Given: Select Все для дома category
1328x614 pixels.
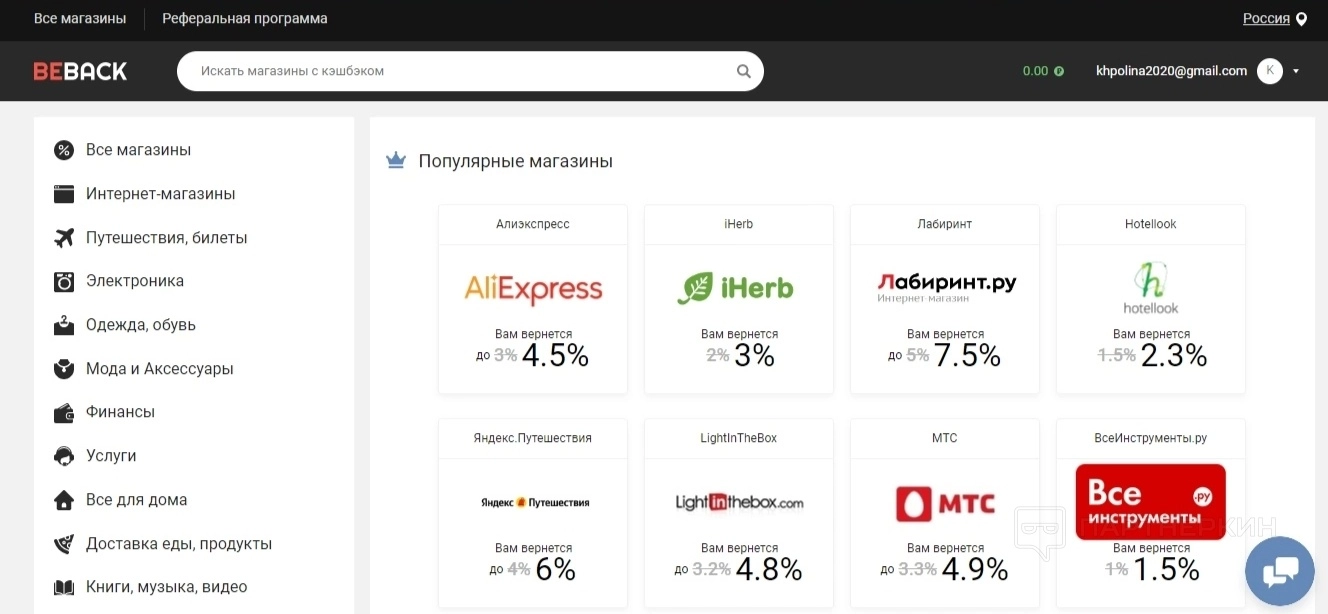Looking at the screenshot, I should (136, 500).
